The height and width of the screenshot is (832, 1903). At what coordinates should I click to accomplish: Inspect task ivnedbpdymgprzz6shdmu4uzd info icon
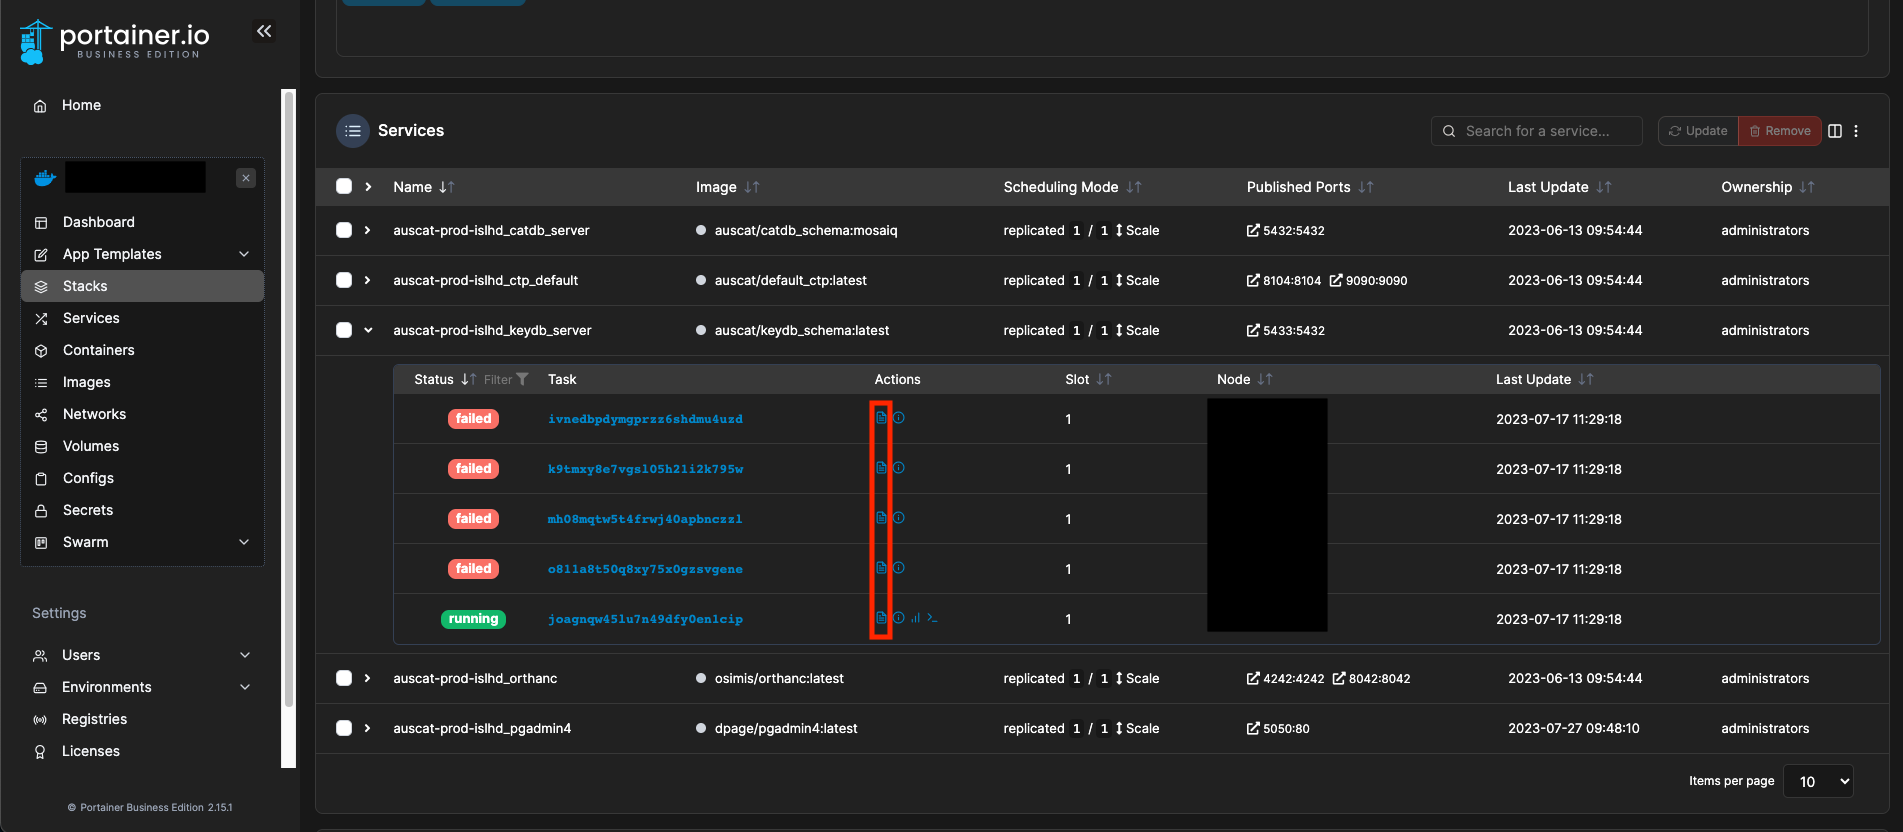pyautogui.click(x=899, y=418)
